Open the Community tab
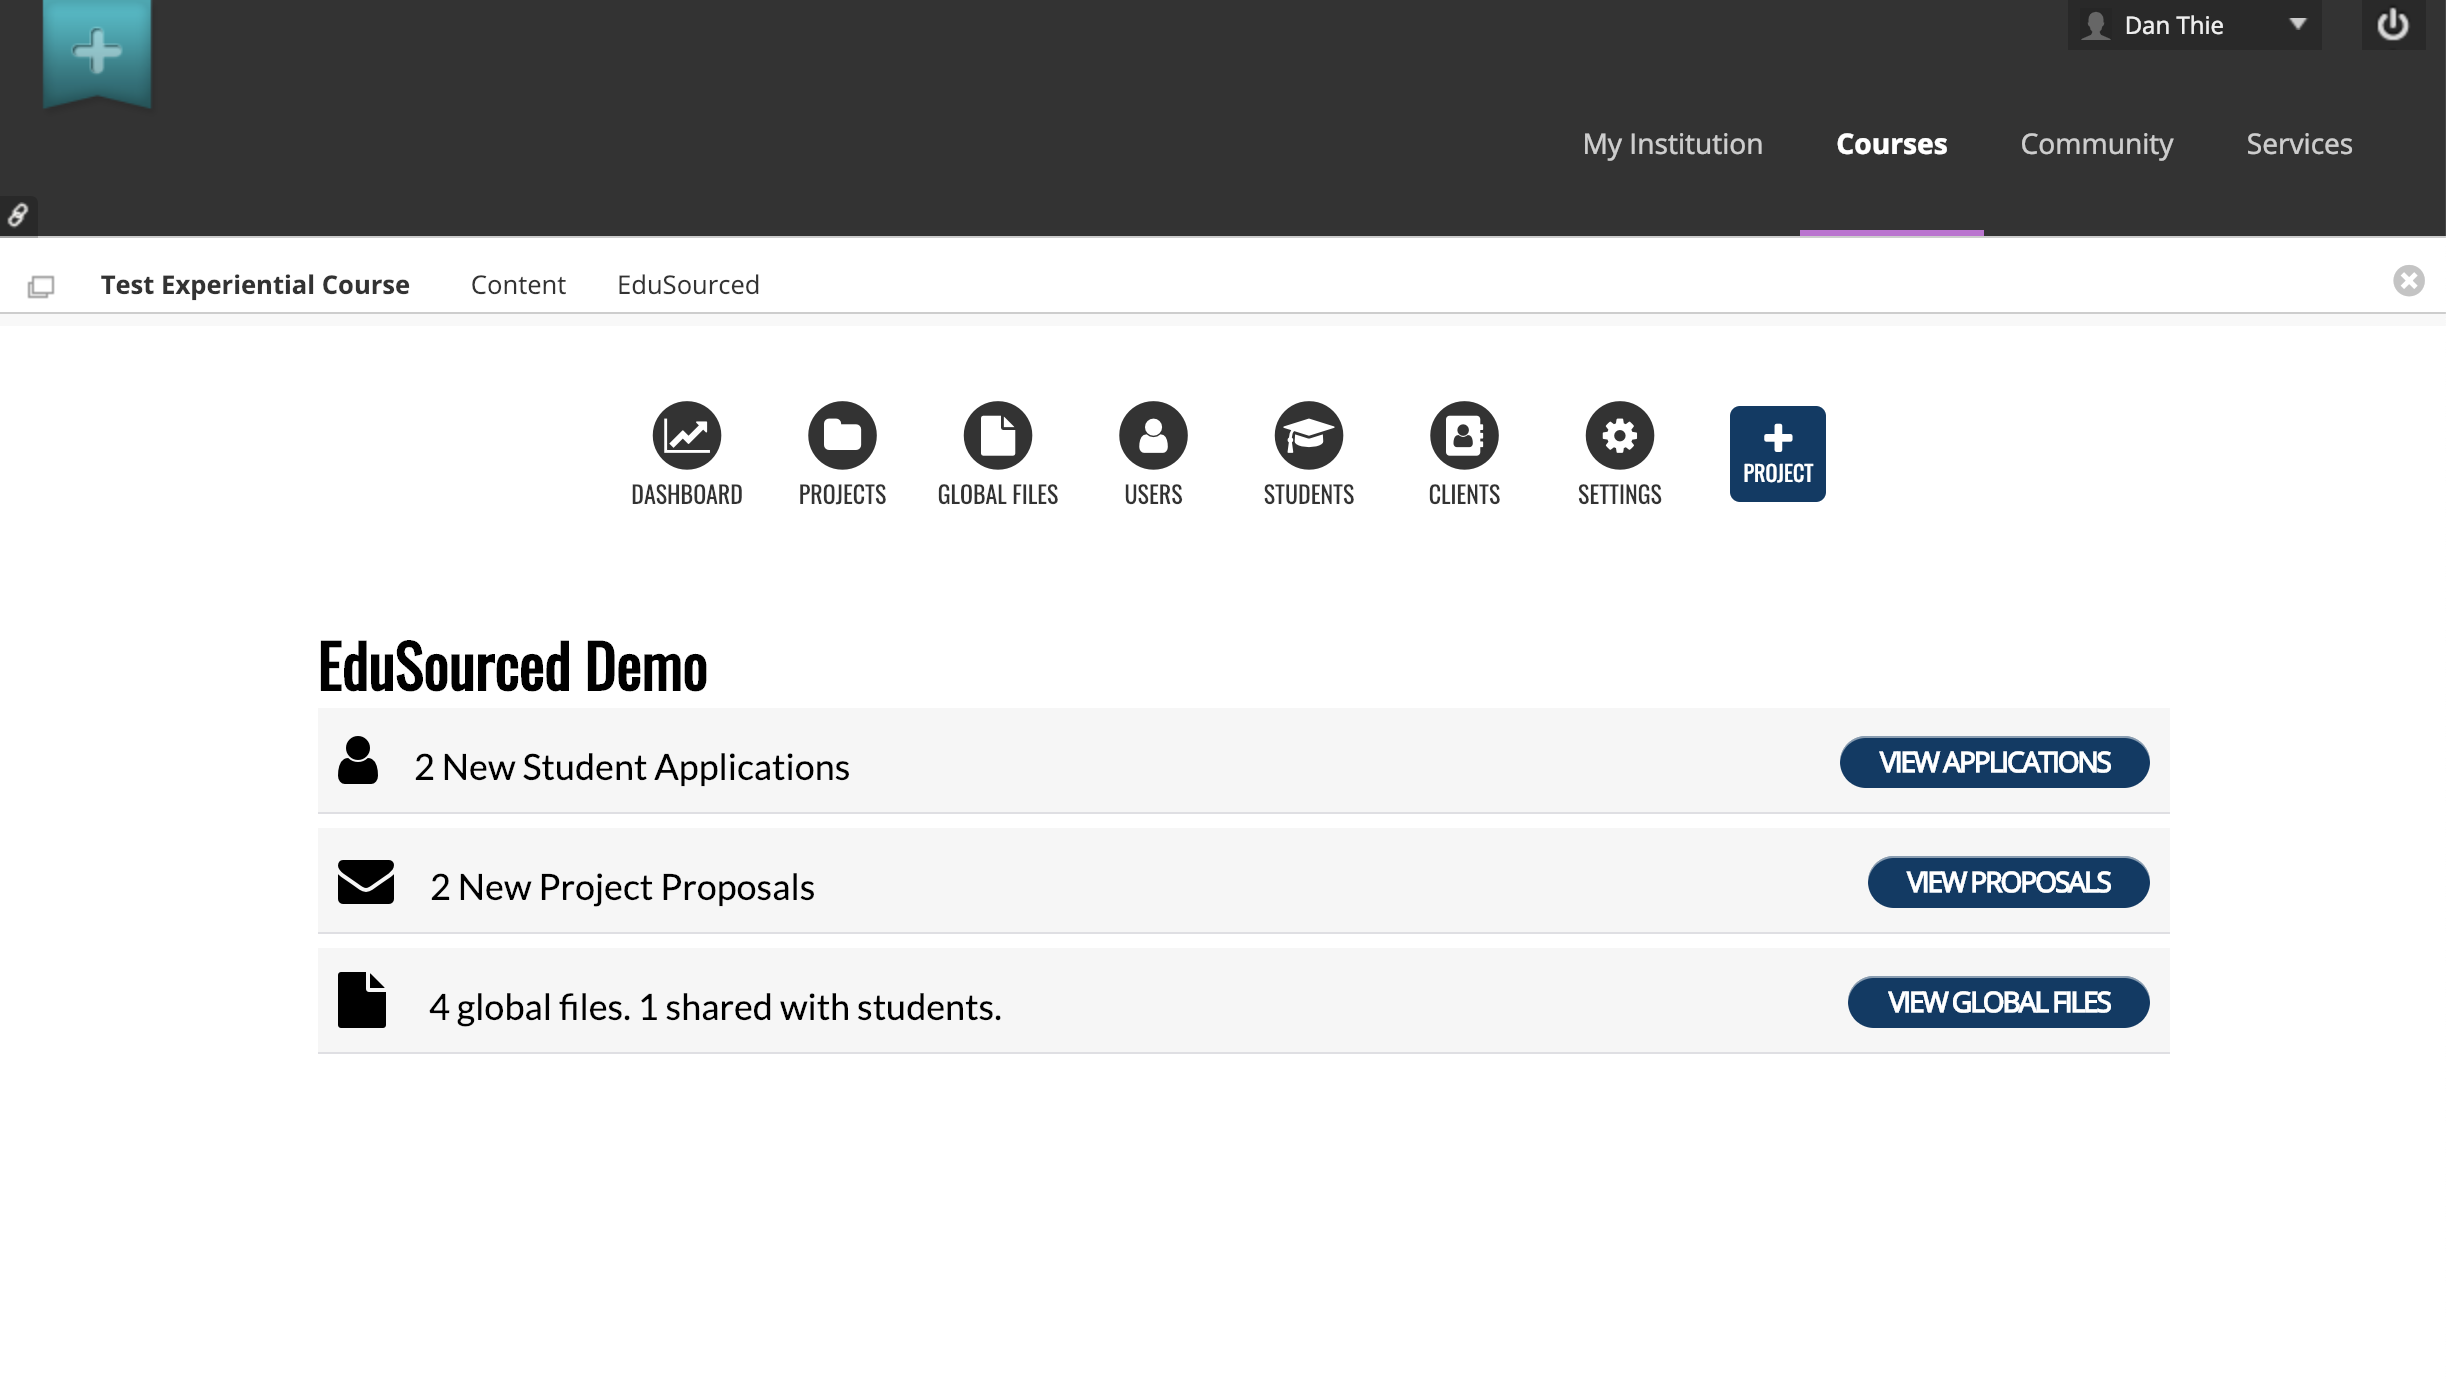2446x1382 pixels. coord(2096,144)
